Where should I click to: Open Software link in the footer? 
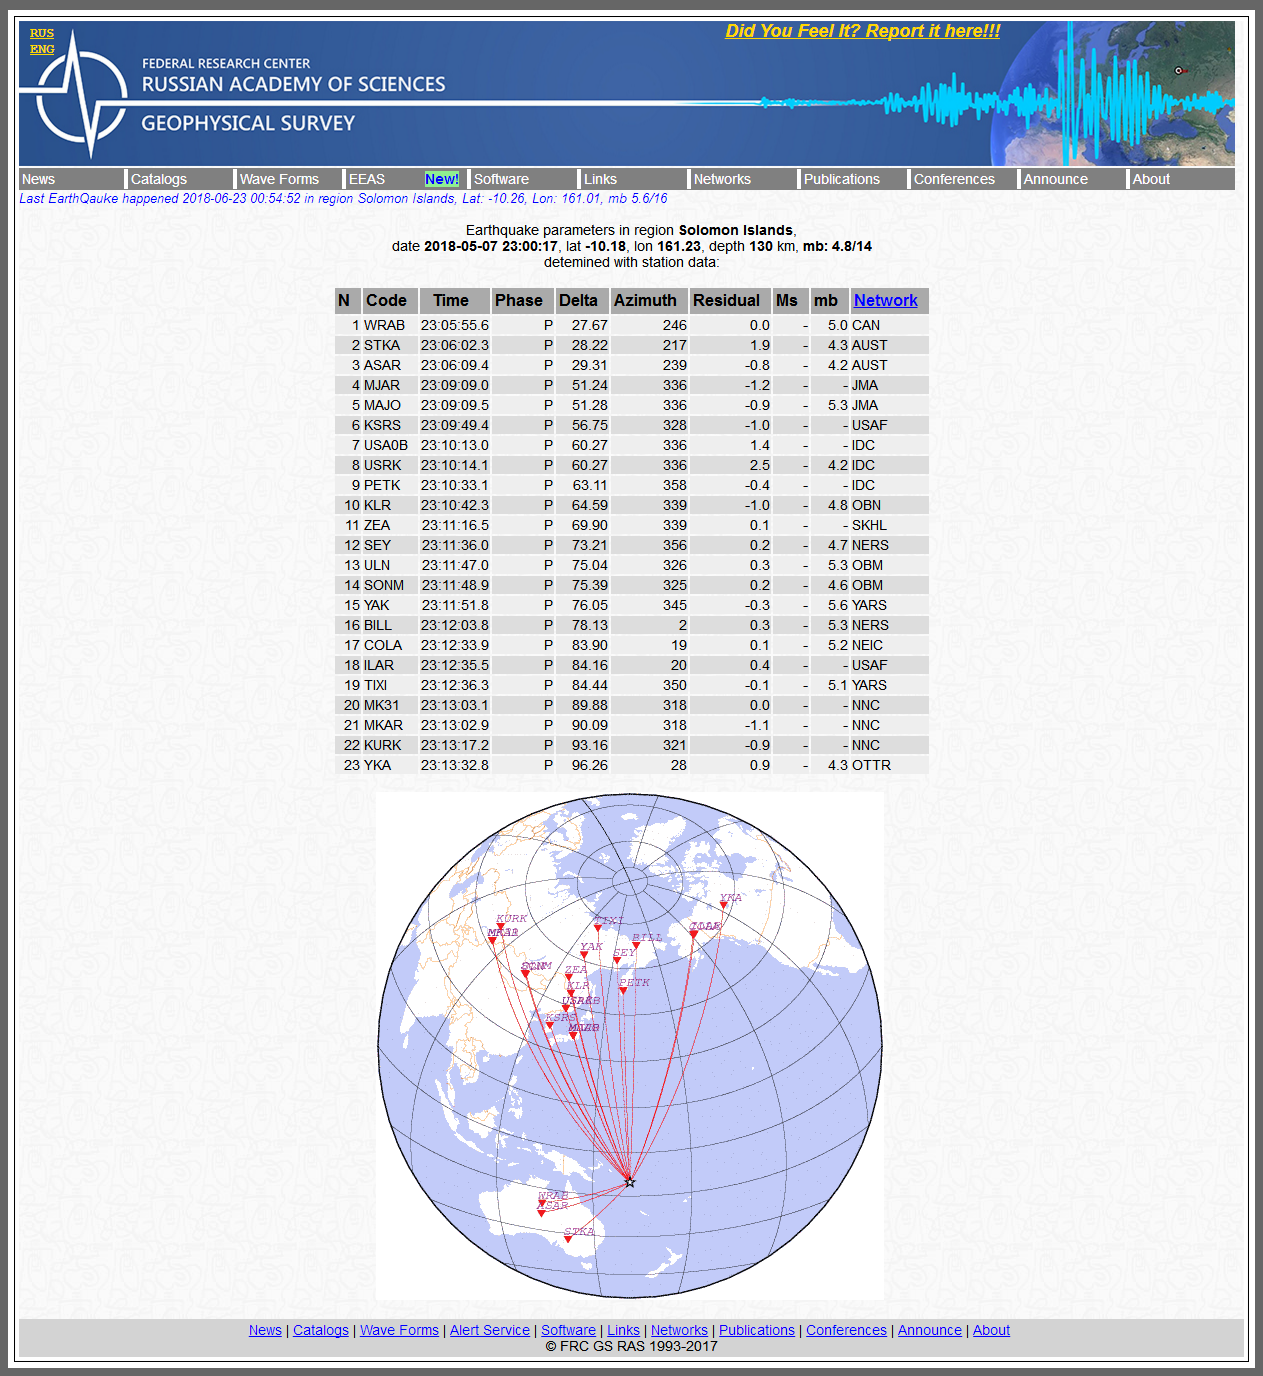[568, 1330]
